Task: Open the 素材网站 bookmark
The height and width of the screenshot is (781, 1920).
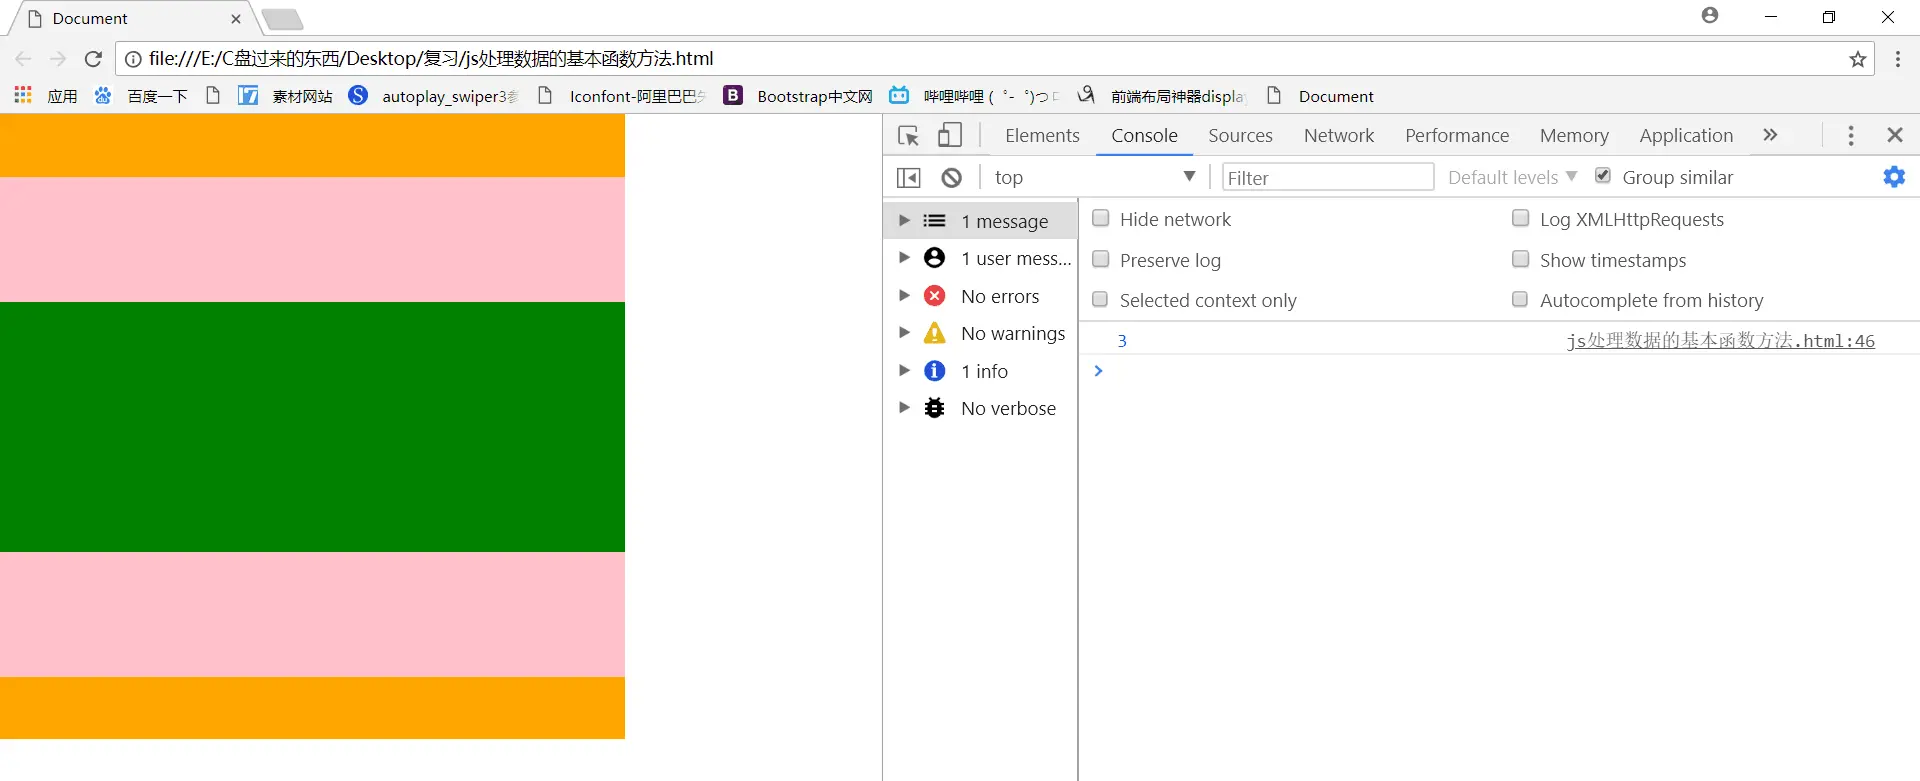Action: click(x=285, y=95)
